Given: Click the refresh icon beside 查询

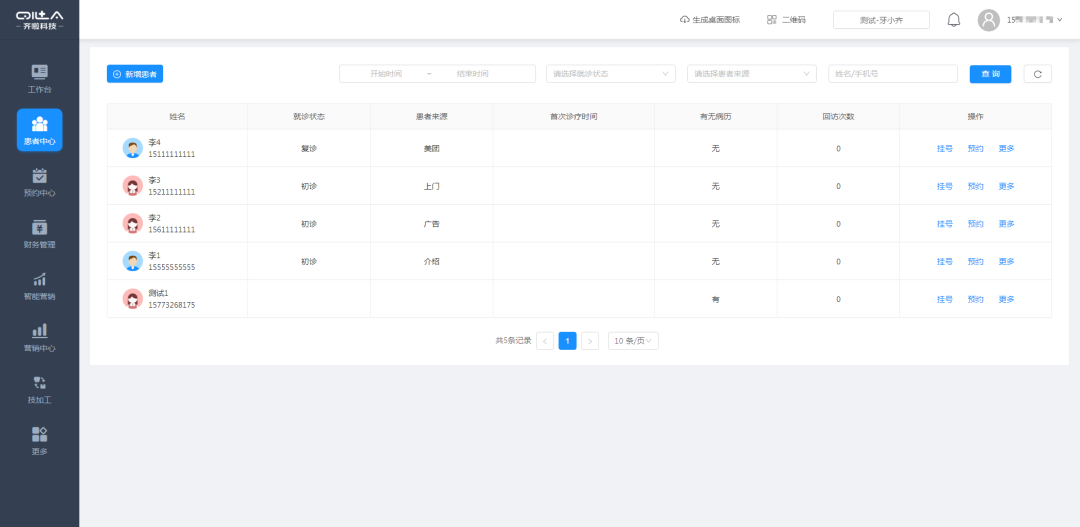Looking at the screenshot, I should point(1037,74).
